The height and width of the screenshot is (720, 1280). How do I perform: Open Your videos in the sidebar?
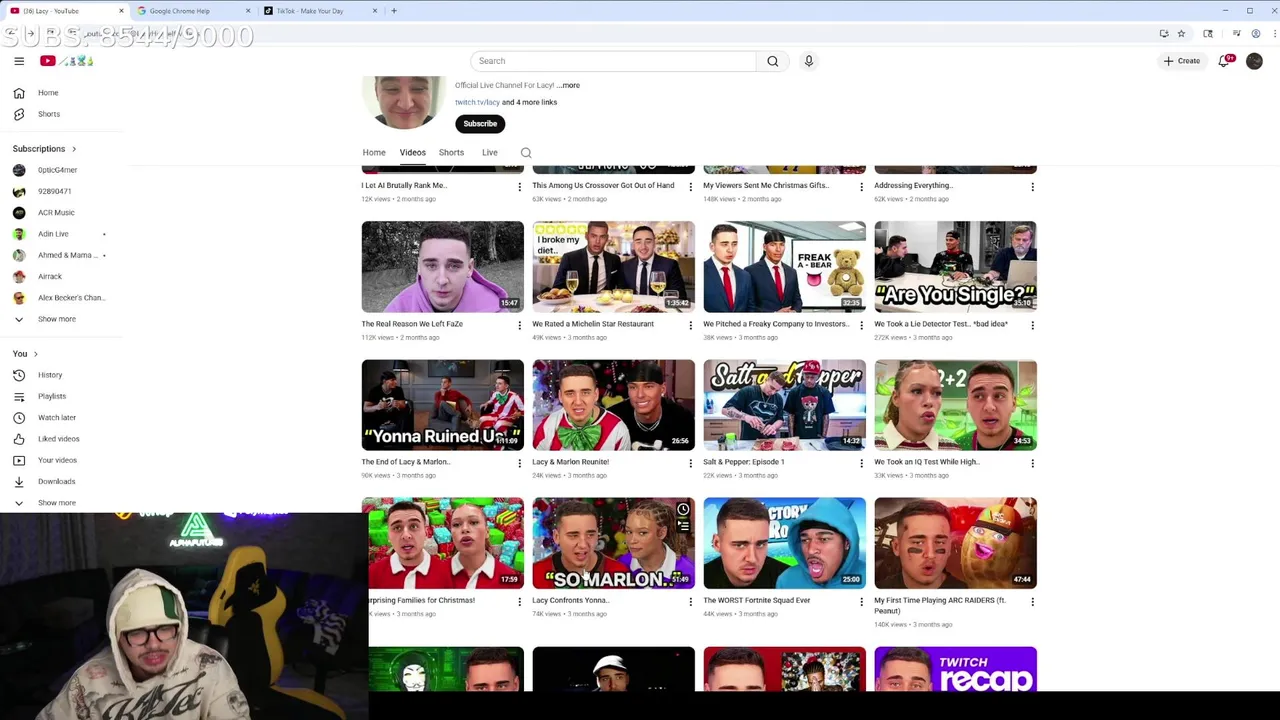coord(57,460)
